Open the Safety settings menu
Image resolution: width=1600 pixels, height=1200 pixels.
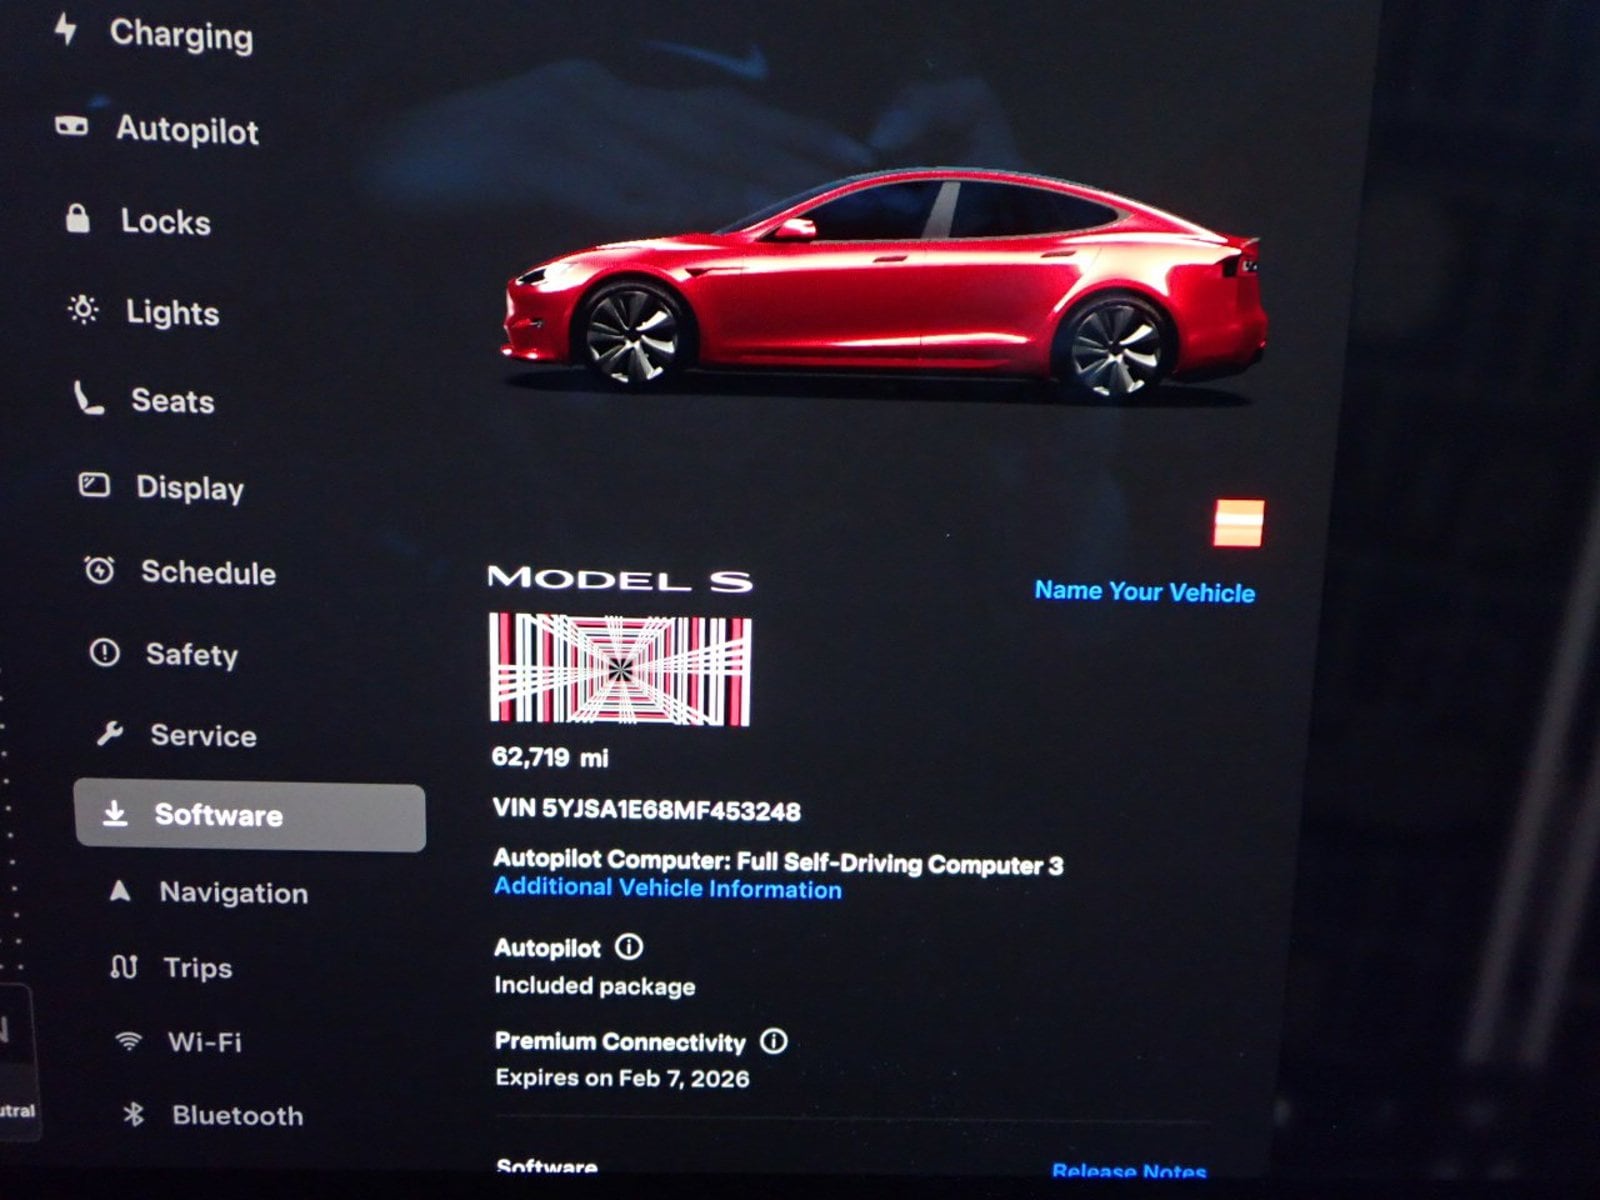pos(191,654)
